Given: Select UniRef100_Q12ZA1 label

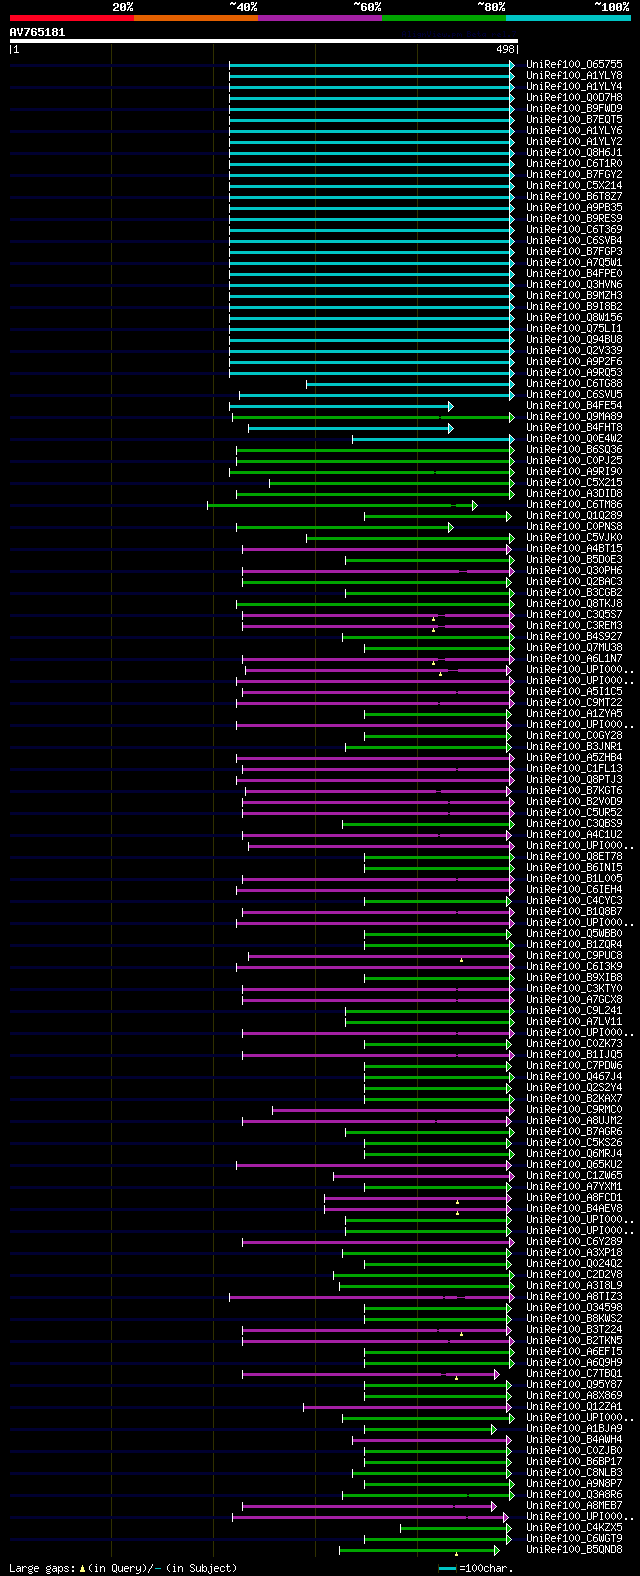Looking at the screenshot, I should tap(575, 1407).
